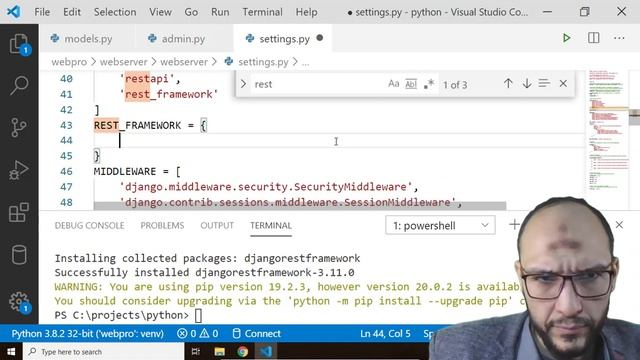640x360 pixels.
Task: Close the find widget
Action: click(x=563, y=84)
